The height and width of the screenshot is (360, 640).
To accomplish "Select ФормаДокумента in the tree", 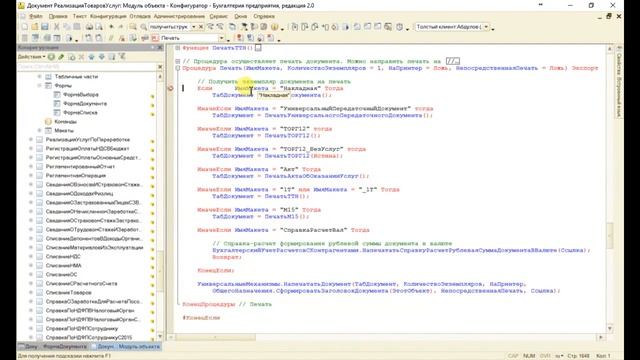I will click(85, 104).
